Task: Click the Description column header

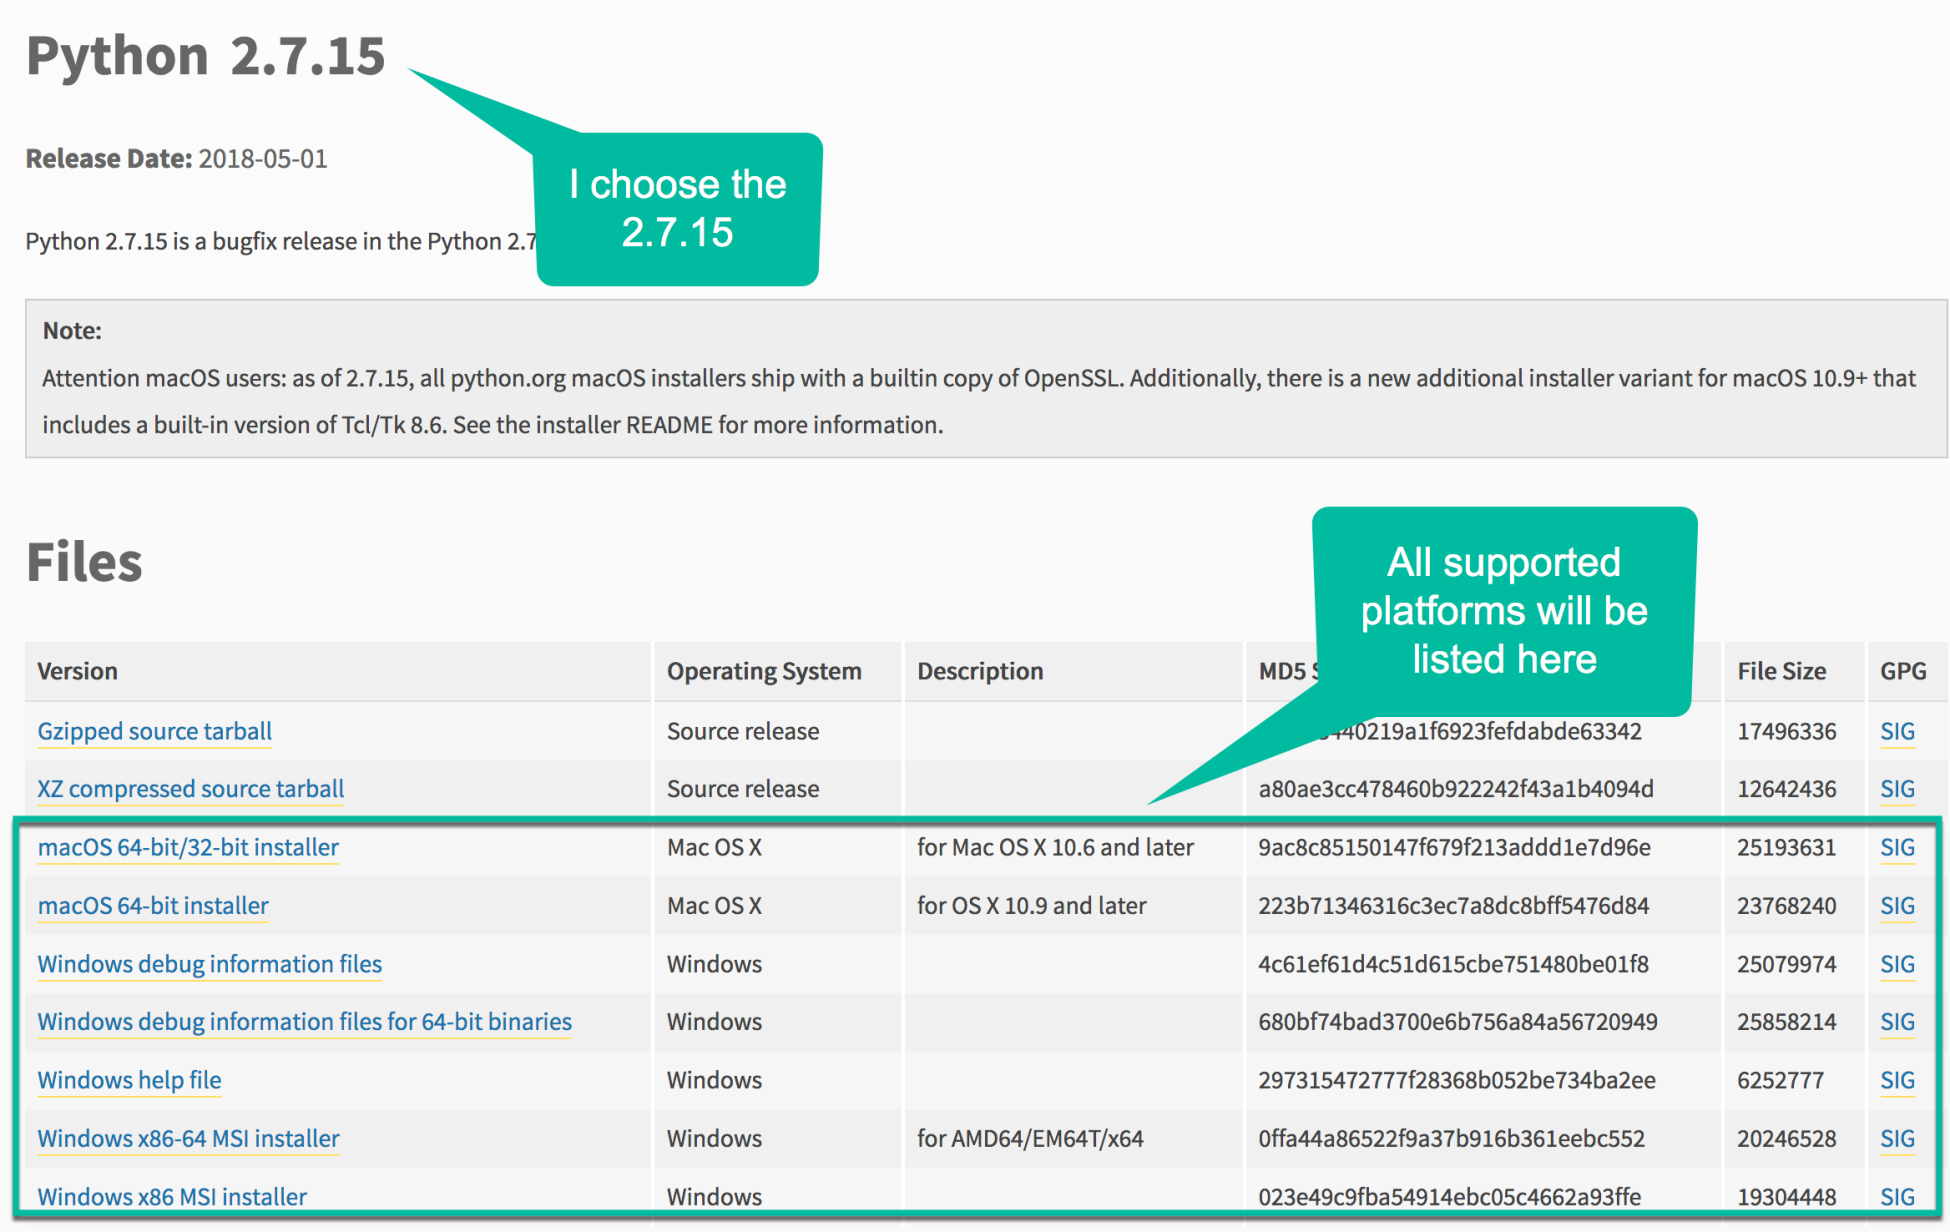Action: point(980,671)
